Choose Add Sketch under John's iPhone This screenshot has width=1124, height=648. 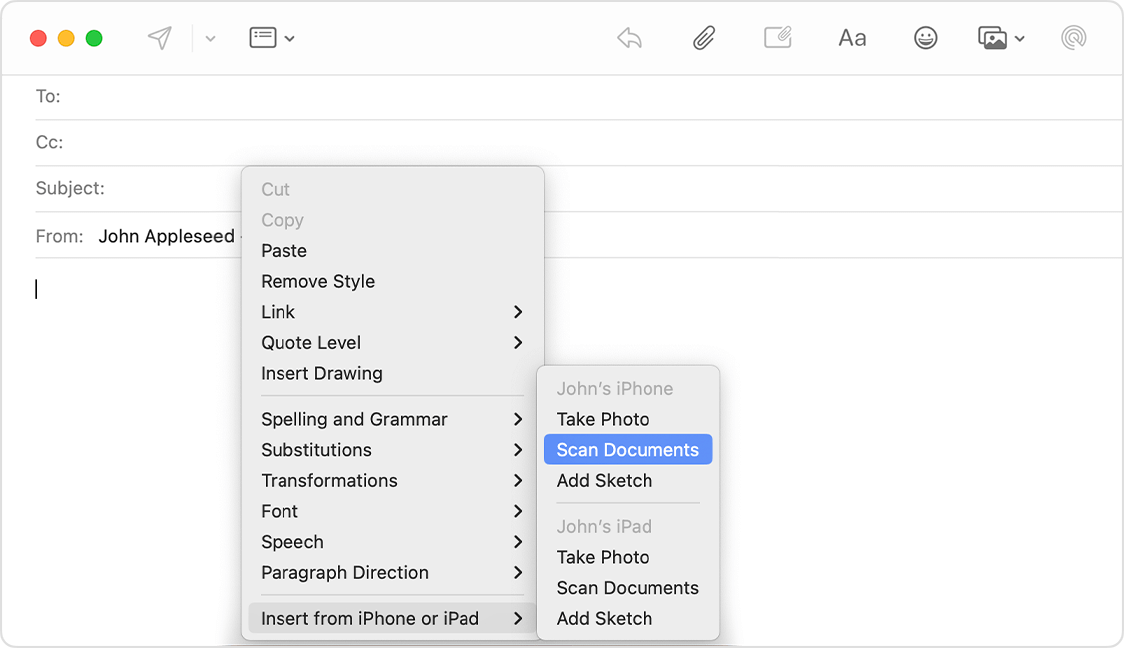pos(605,480)
